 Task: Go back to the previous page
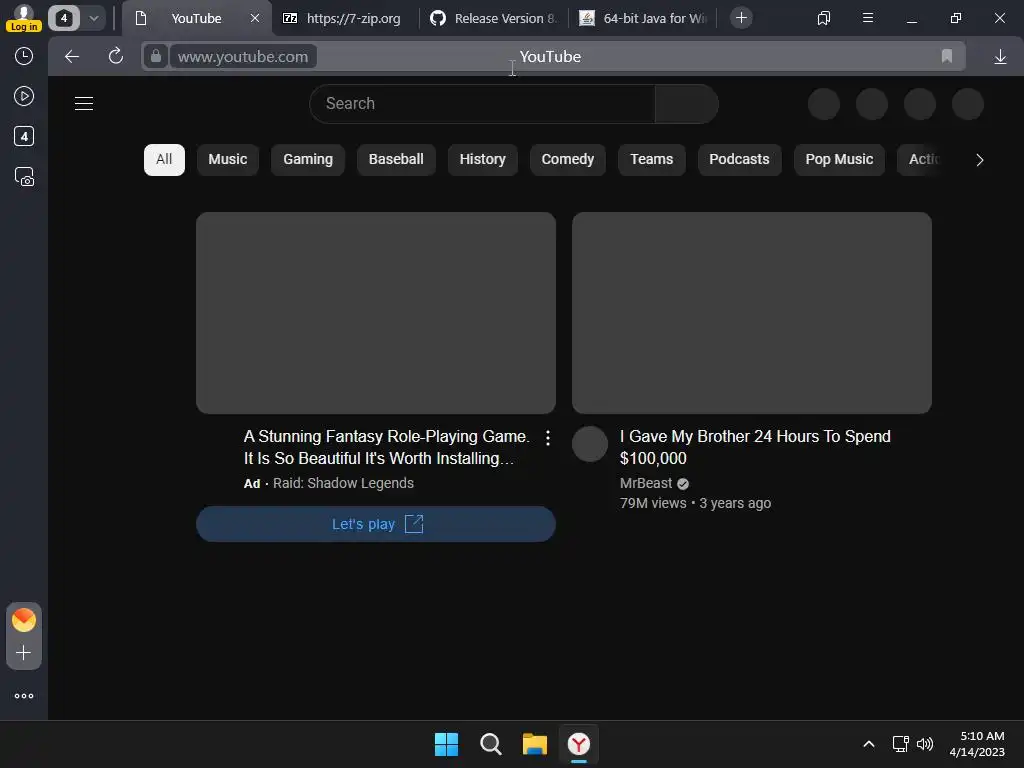point(72,57)
